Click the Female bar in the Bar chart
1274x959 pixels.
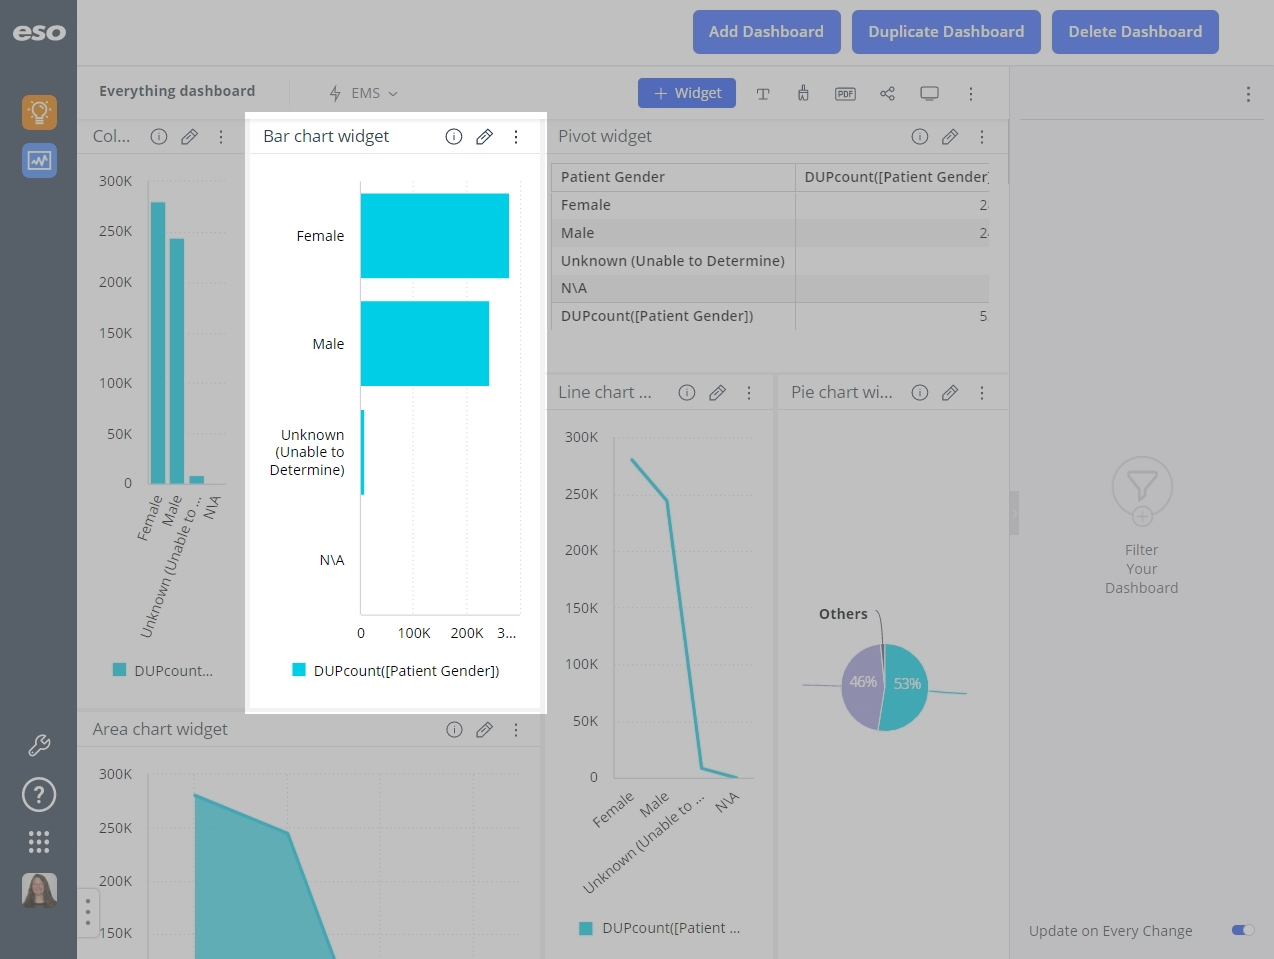click(435, 236)
